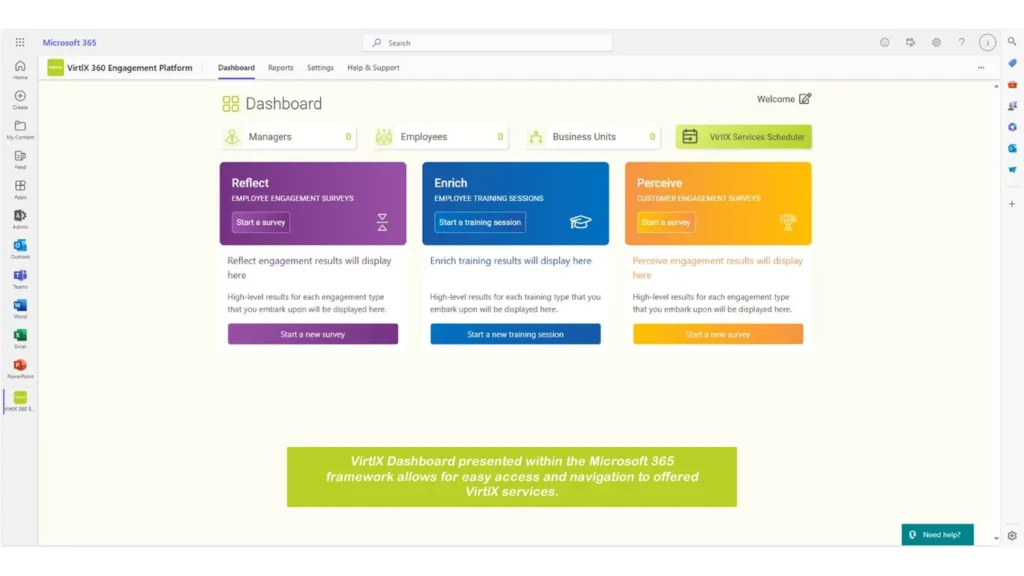
Task: Start a new training session in Enrich
Action: (x=515, y=334)
